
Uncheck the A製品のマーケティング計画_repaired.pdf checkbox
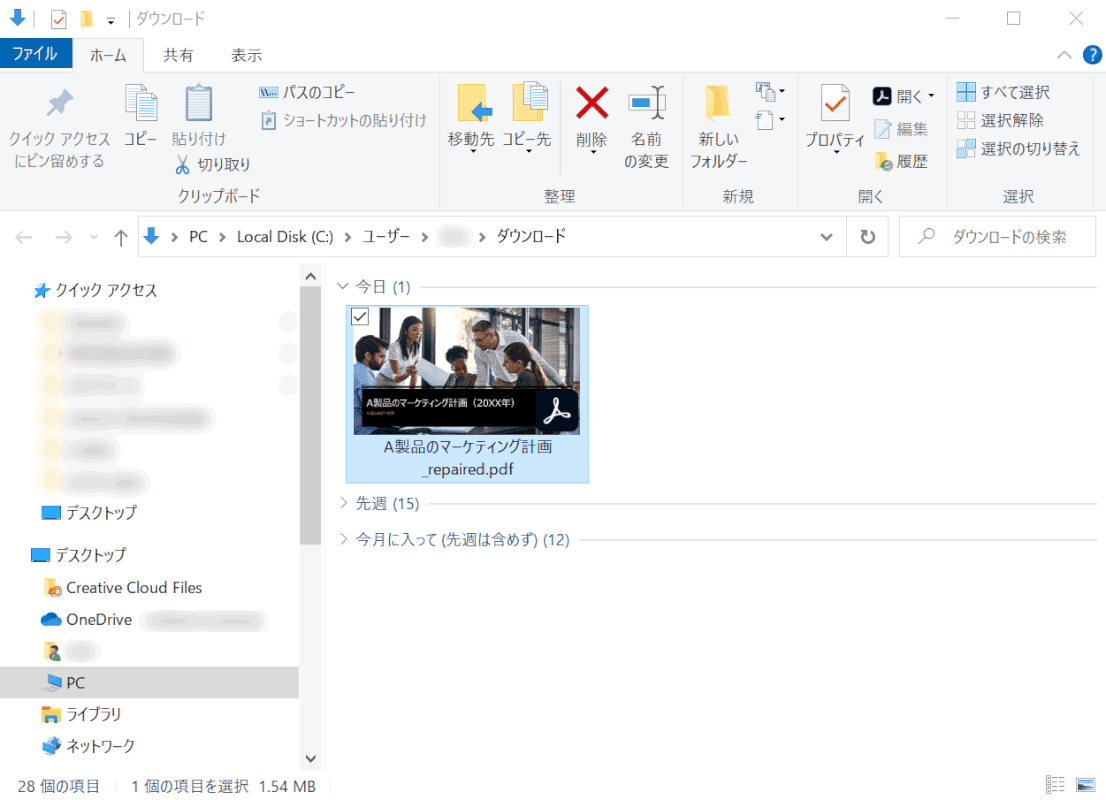pos(360,317)
